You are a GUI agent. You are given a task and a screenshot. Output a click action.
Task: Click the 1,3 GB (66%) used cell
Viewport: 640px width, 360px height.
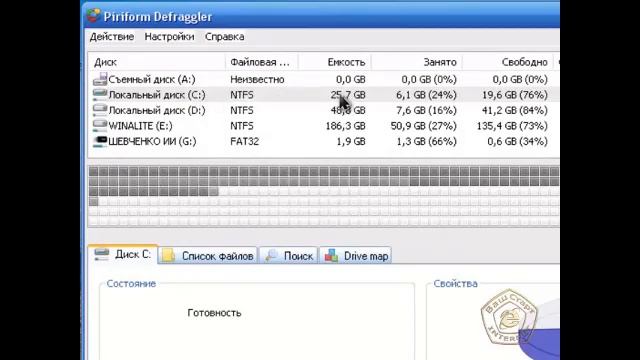click(427, 141)
